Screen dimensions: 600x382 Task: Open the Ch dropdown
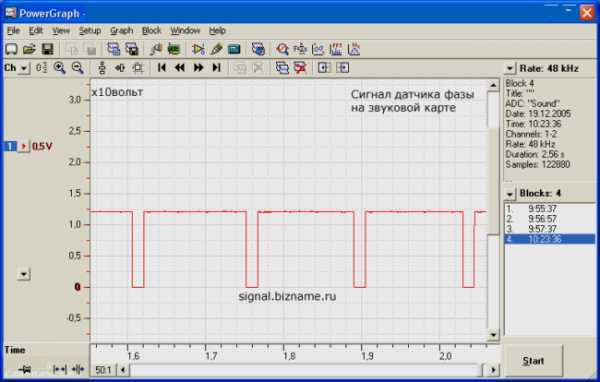point(16,68)
